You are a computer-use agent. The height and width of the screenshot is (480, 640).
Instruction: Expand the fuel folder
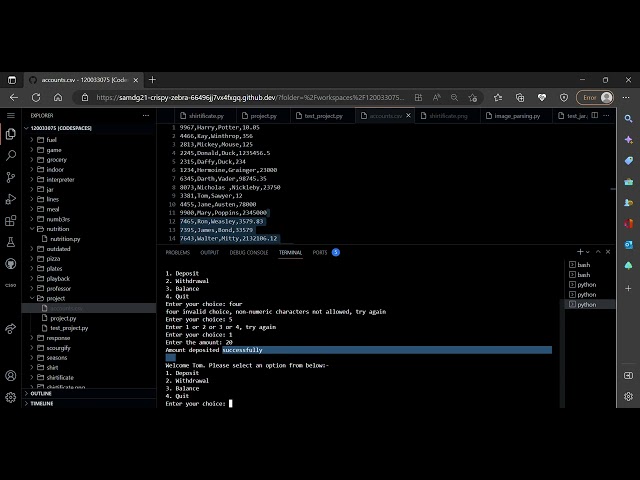51,140
